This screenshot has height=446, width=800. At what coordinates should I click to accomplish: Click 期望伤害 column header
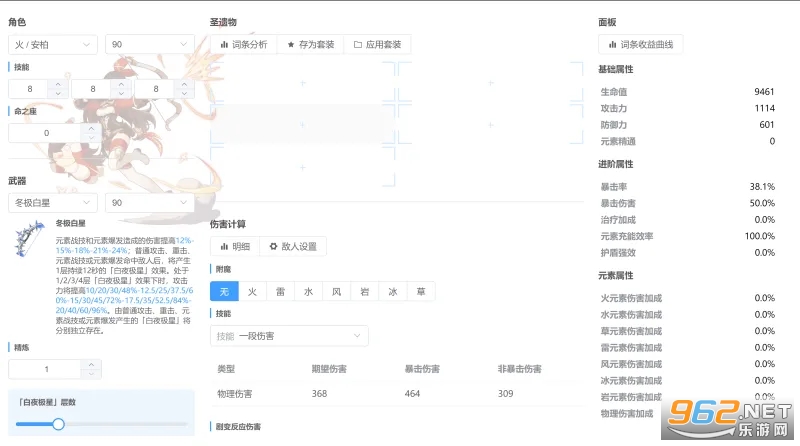(329, 369)
